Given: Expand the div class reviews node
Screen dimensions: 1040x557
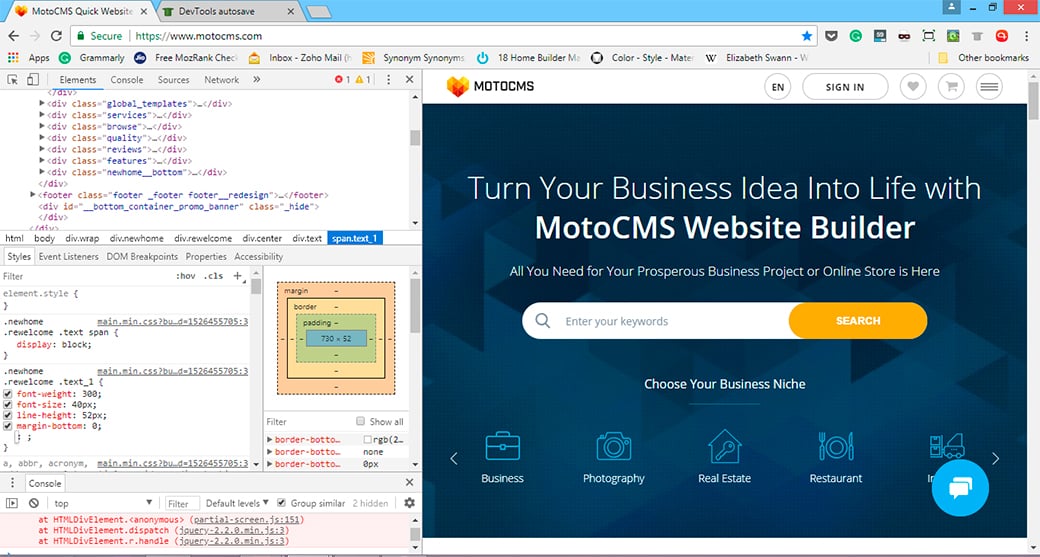Looking at the screenshot, I should (x=42, y=150).
